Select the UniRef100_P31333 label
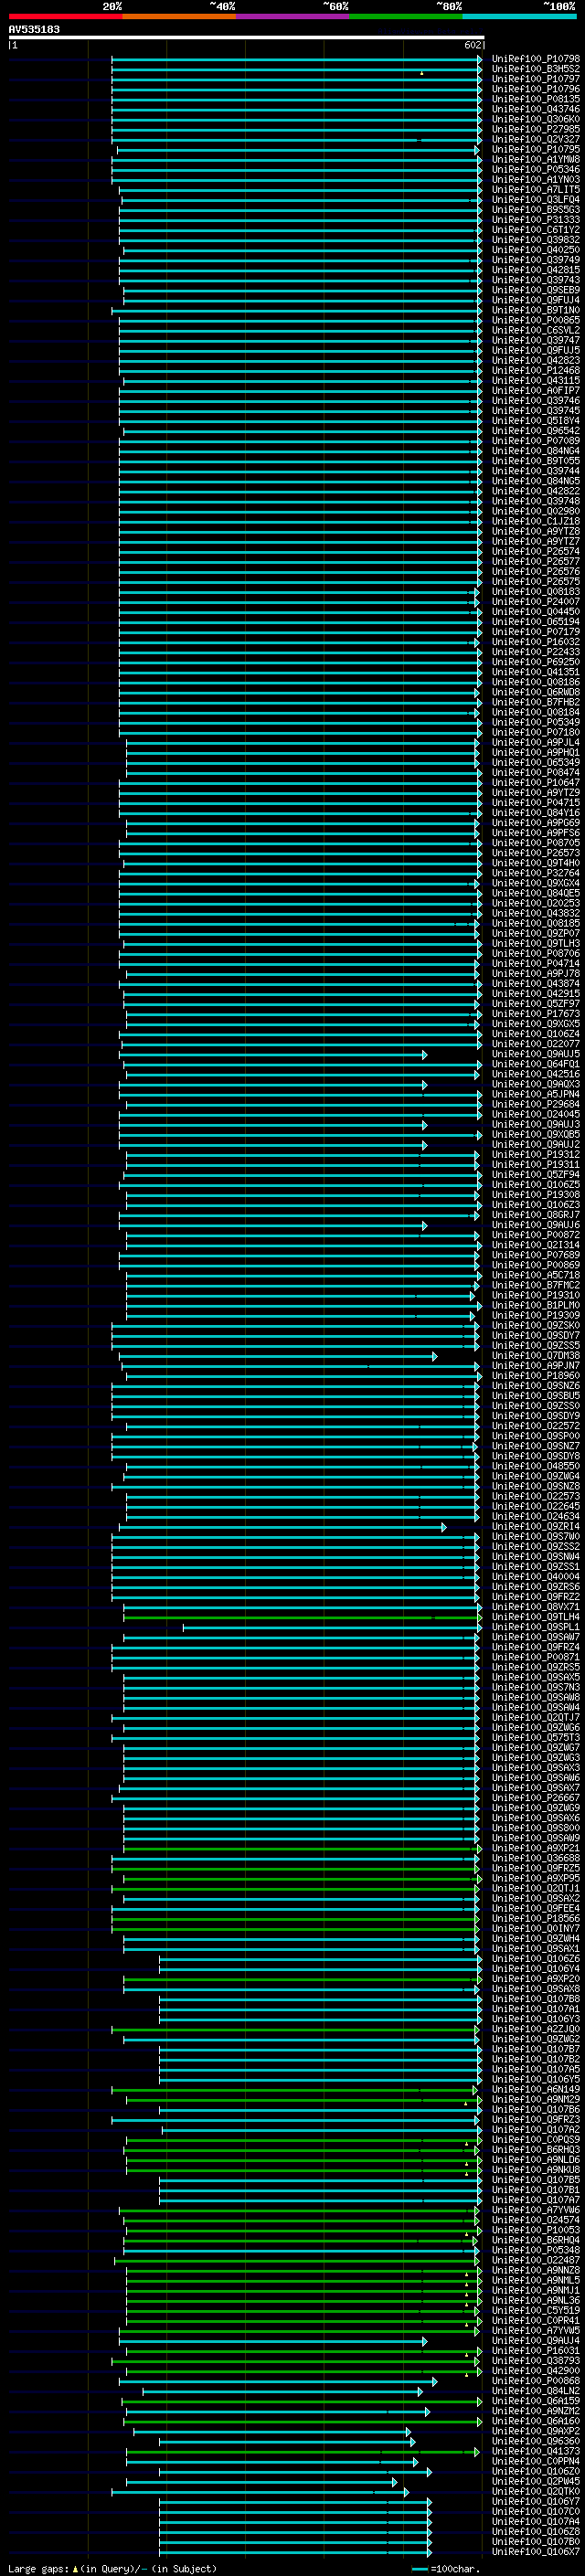Screen dimensions: 585x2576 coord(536,220)
